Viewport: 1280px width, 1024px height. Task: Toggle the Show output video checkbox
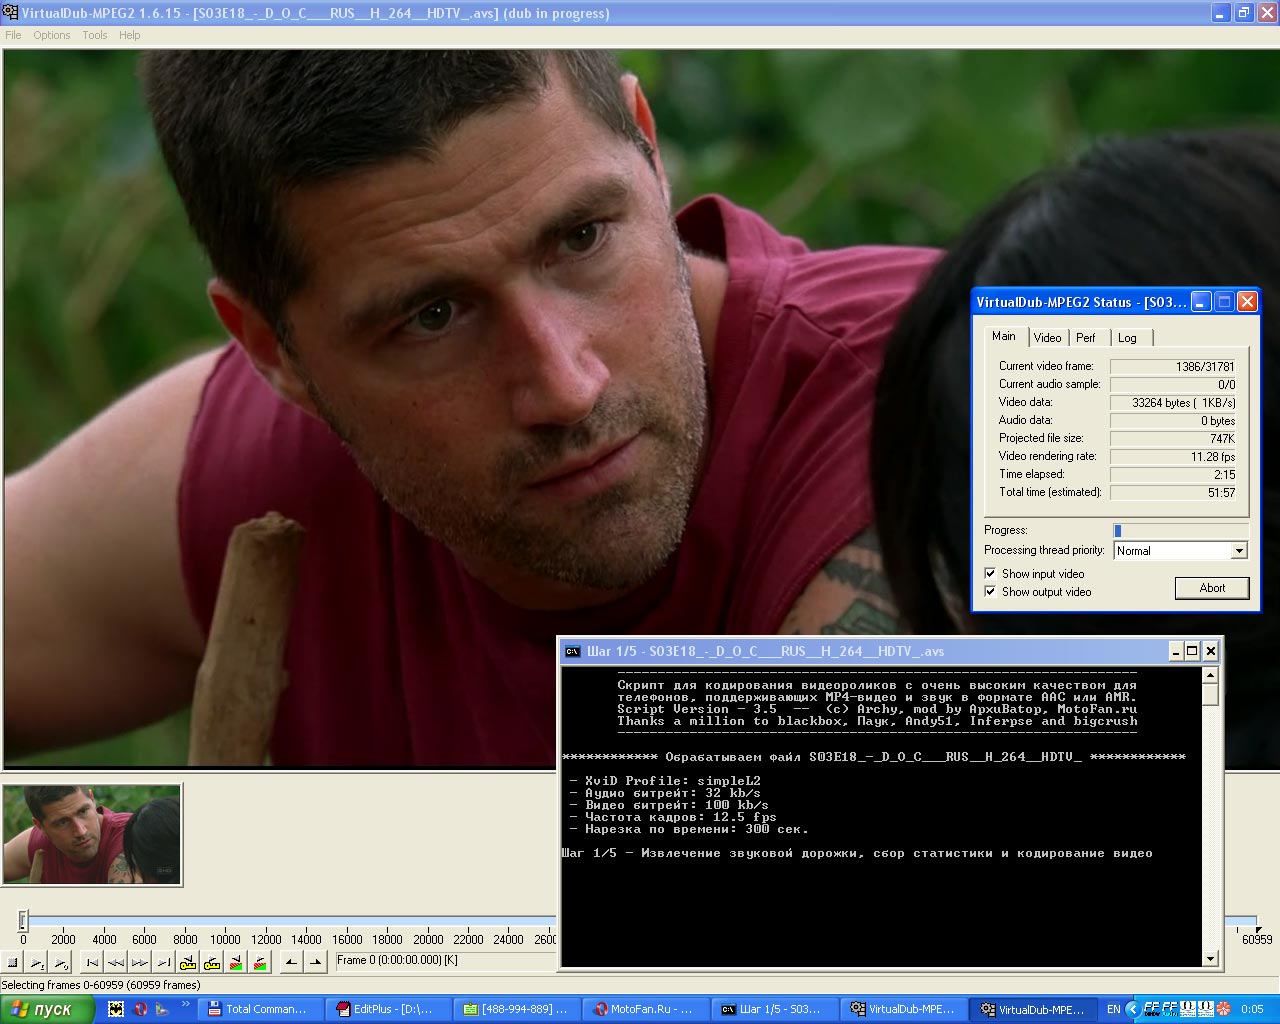point(990,592)
